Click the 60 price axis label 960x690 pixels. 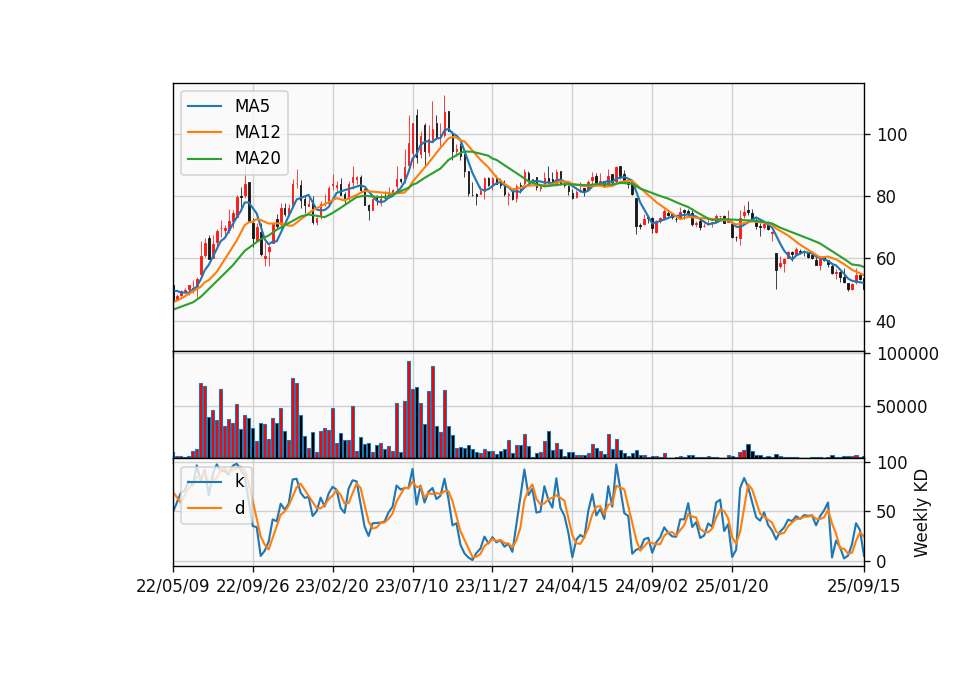(x=886, y=260)
